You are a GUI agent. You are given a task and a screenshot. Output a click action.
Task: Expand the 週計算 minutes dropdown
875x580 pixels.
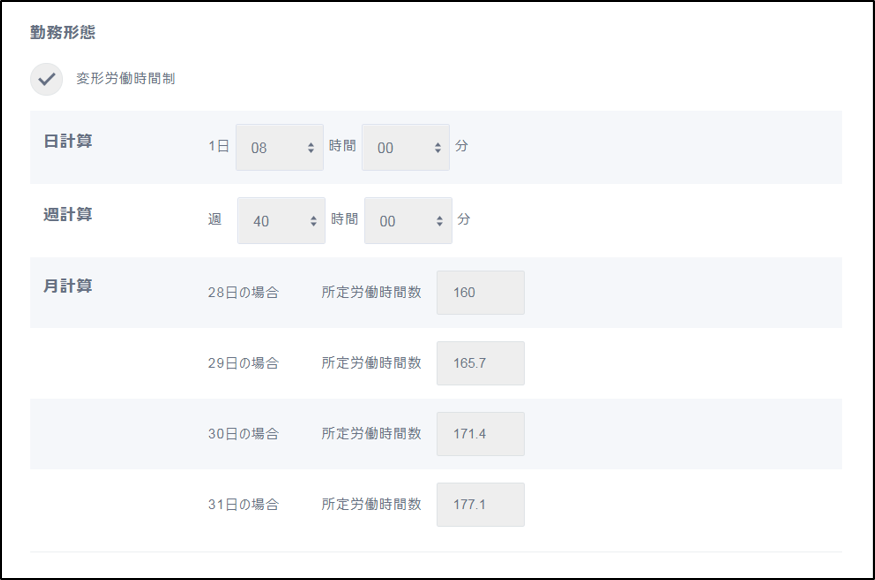point(408,221)
